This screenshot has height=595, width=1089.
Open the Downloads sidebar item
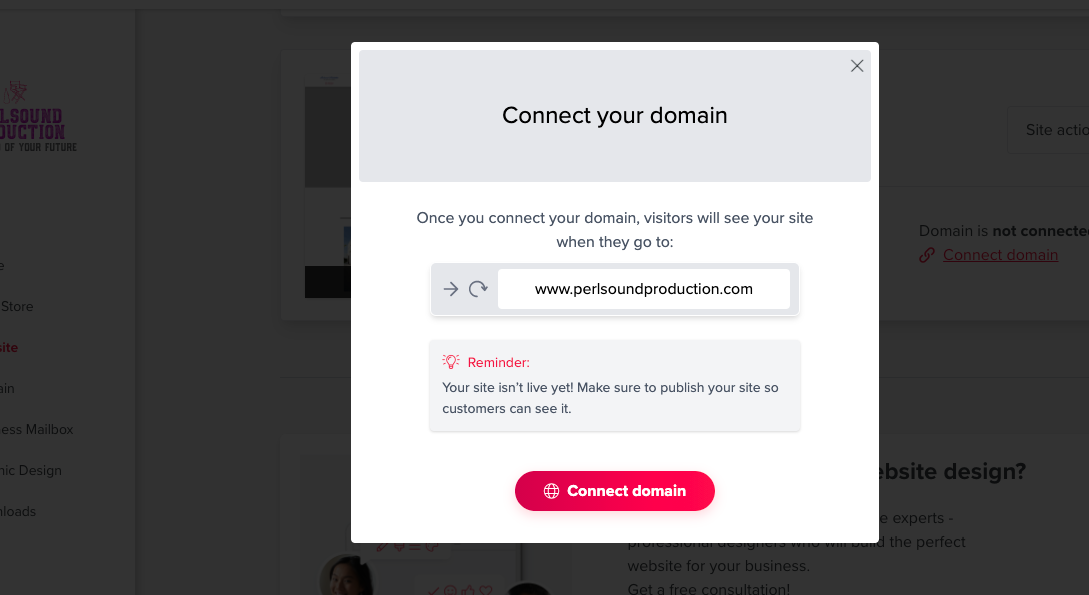pyautogui.click(x=18, y=511)
